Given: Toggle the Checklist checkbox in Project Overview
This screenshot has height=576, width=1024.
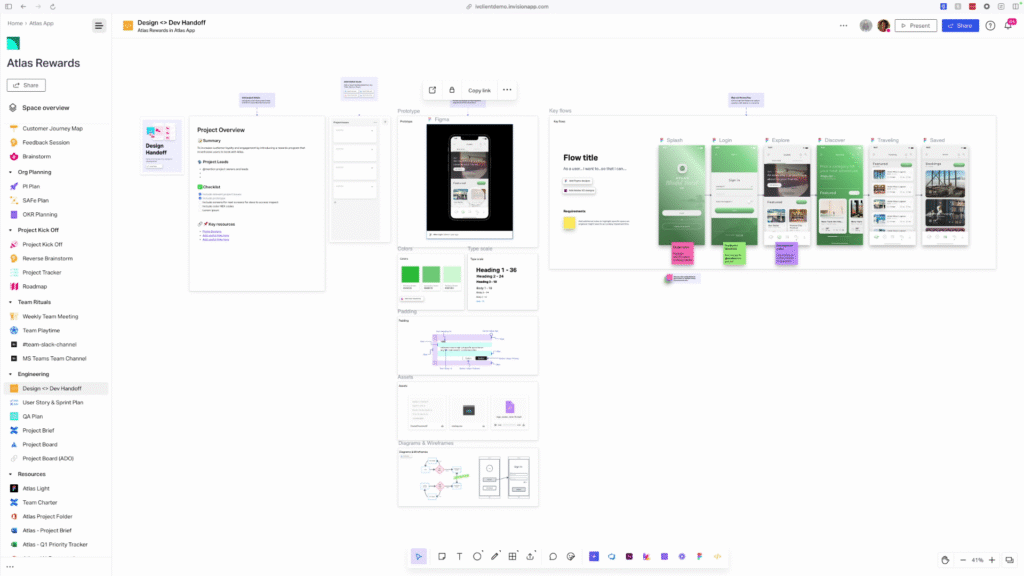Looking at the screenshot, I should (201, 186).
